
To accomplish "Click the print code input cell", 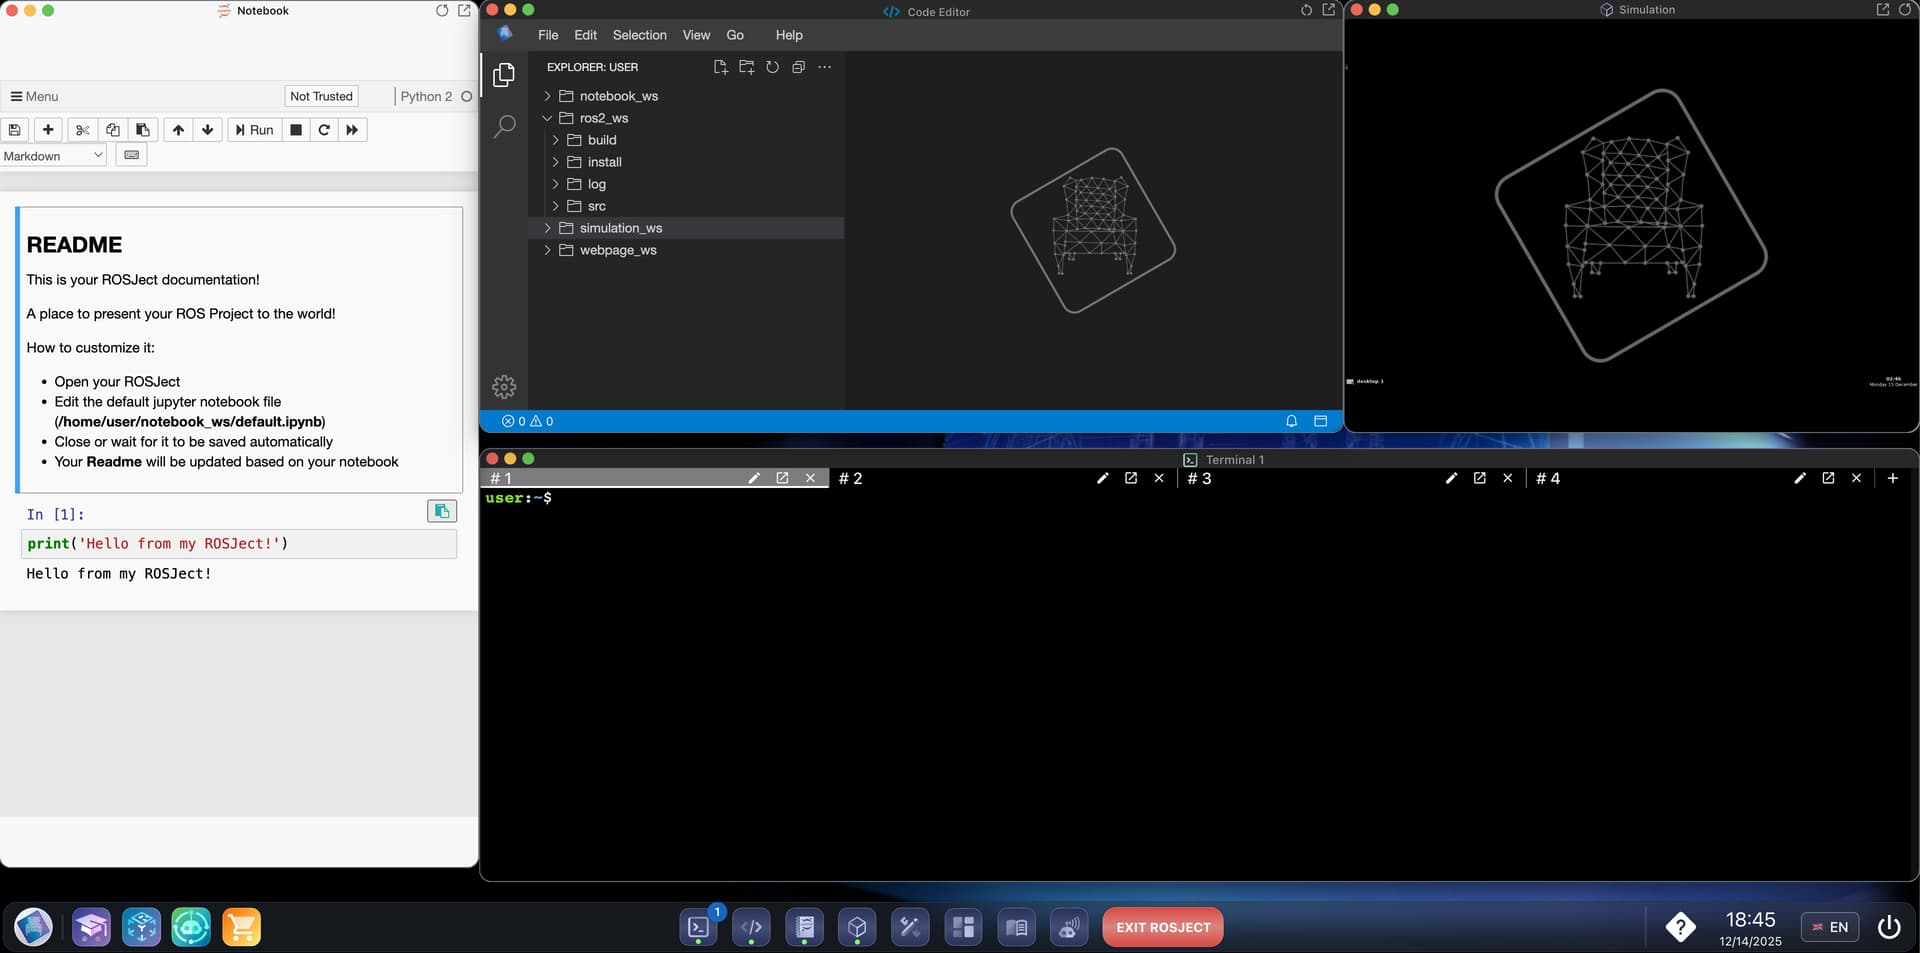I will (238, 544).
